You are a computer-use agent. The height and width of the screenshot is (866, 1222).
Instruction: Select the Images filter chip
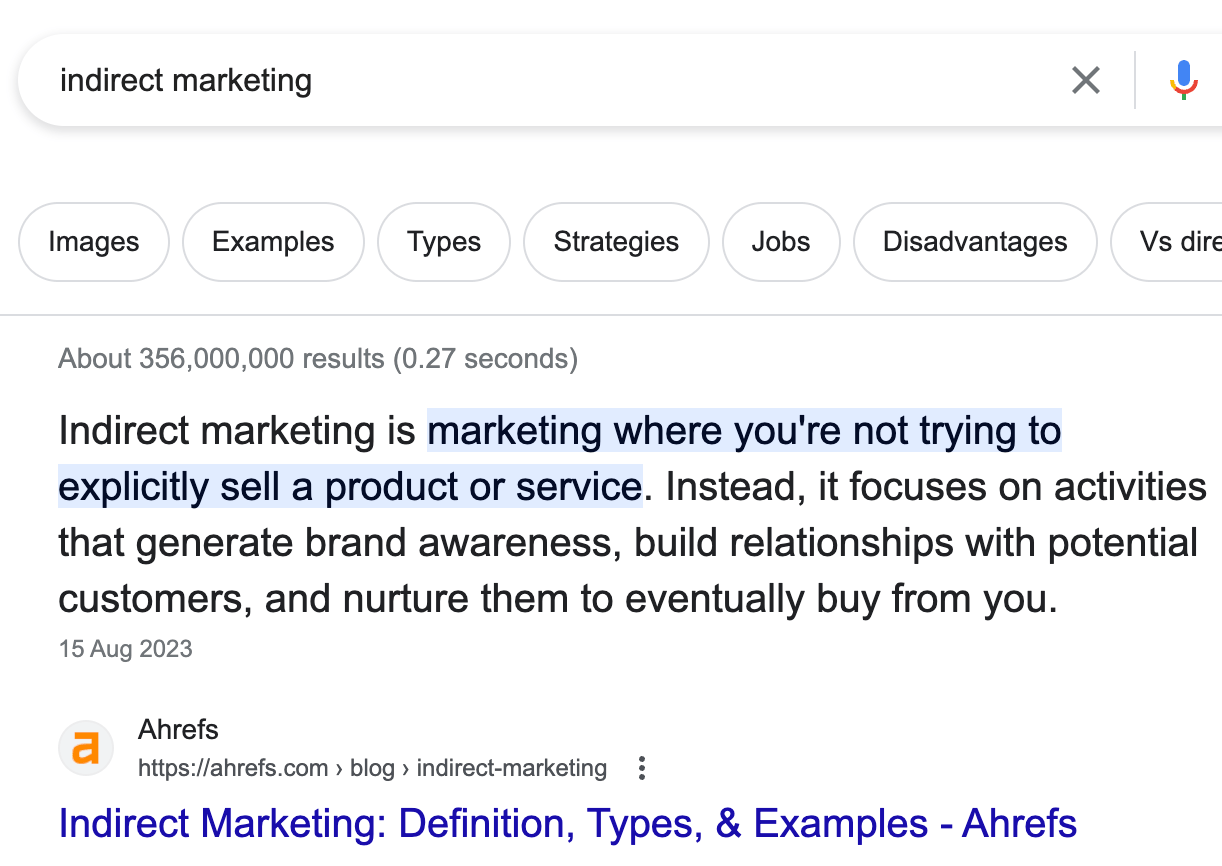[93, 241]
